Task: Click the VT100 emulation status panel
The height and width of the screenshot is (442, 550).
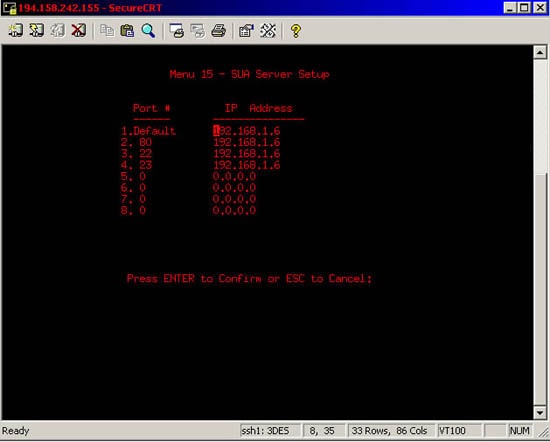Action: coord(460,430)
